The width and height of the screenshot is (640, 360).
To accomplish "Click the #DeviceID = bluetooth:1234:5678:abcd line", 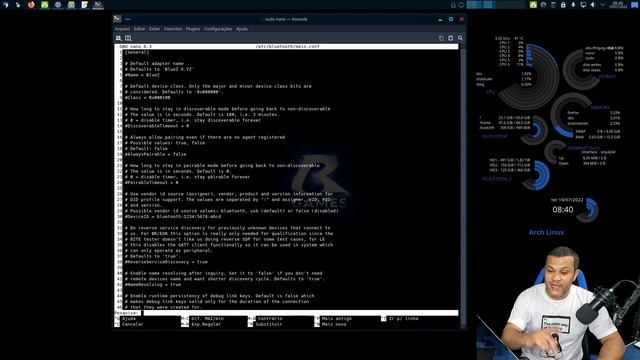I will [x=173, y=217].
